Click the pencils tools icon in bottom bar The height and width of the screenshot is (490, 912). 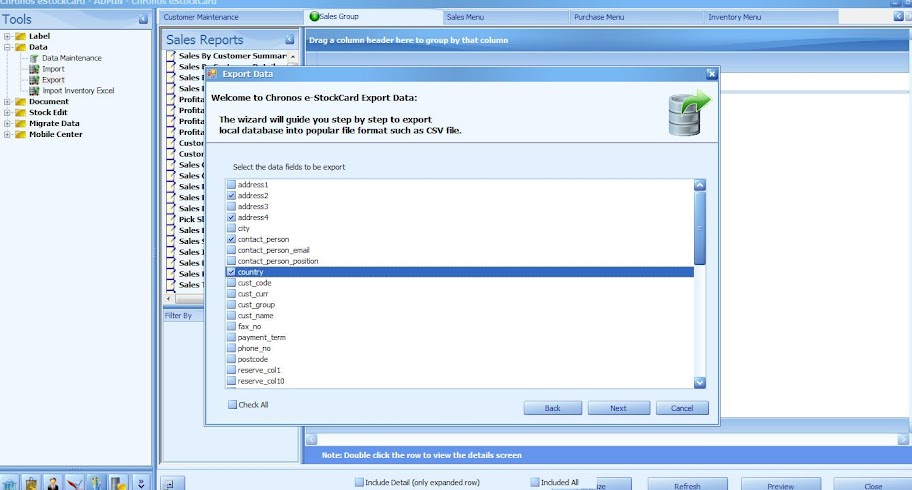tap(96, 484)
